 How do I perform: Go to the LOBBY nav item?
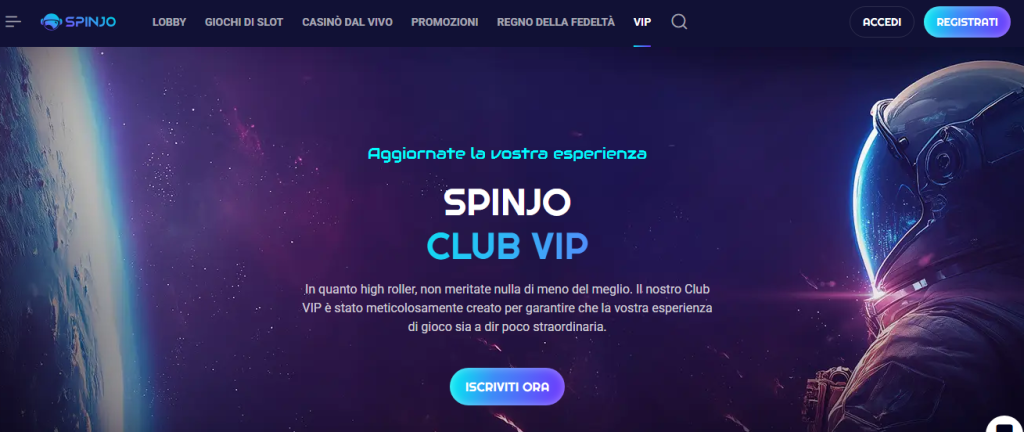169,22
